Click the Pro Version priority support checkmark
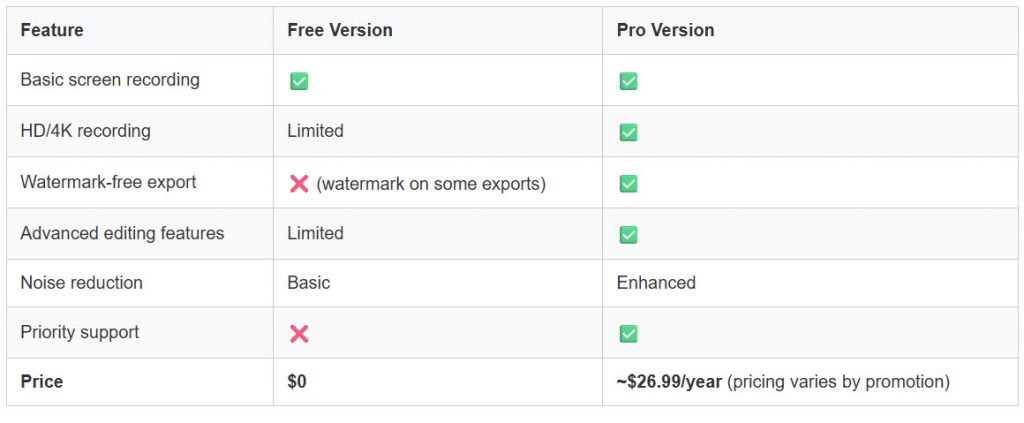The height and width of the screenshot is (423, 1024). pyautogui.click(x=628, y=334)
